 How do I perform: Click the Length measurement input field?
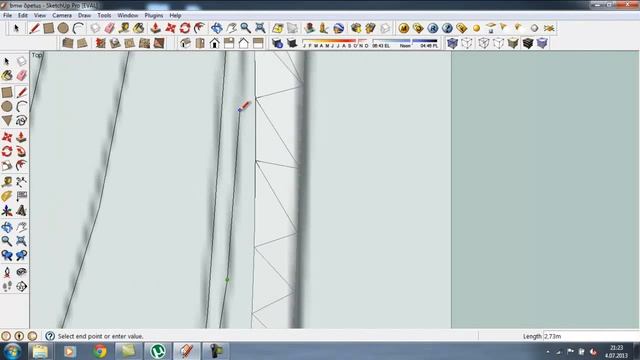(x=591, y=336)
